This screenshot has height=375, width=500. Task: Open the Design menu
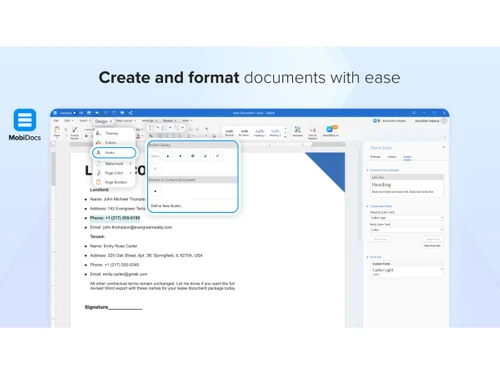tap(103, 121)
